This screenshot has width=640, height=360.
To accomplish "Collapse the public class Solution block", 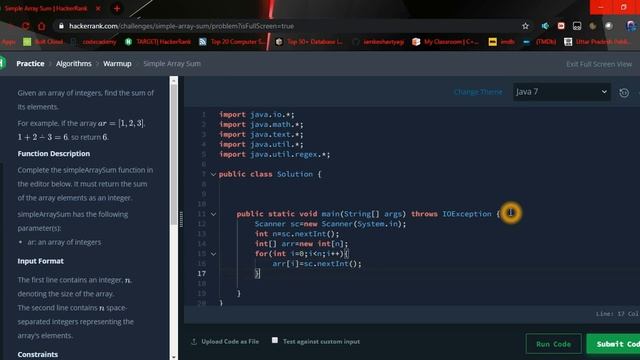I will [x=213, y=174].
